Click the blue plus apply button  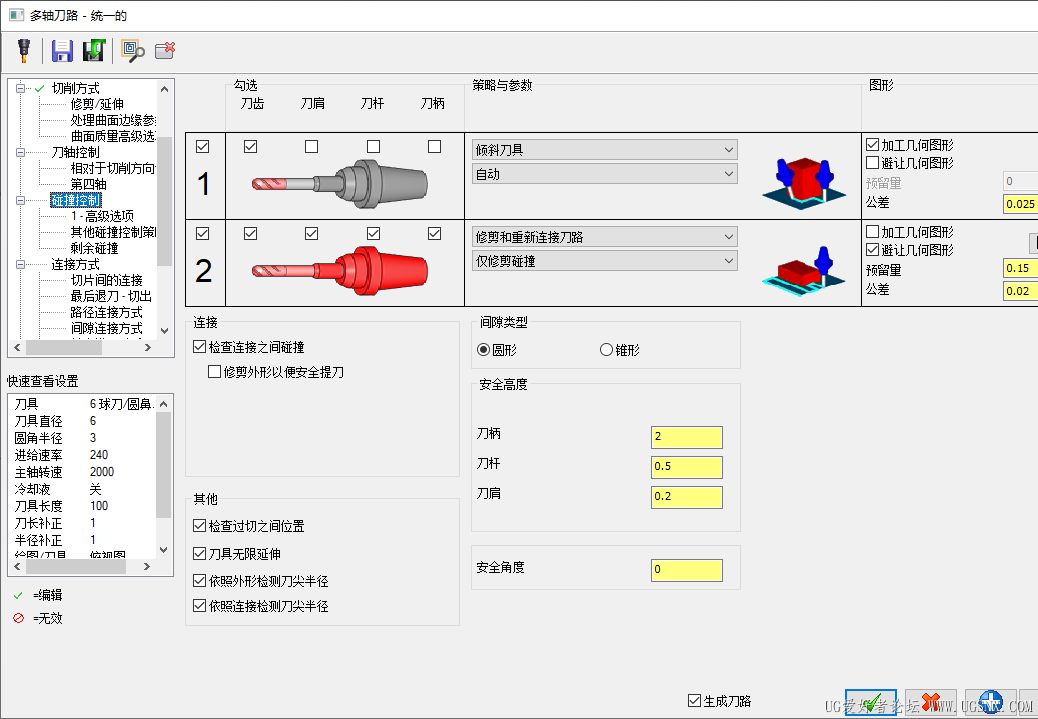coord(990,702)
